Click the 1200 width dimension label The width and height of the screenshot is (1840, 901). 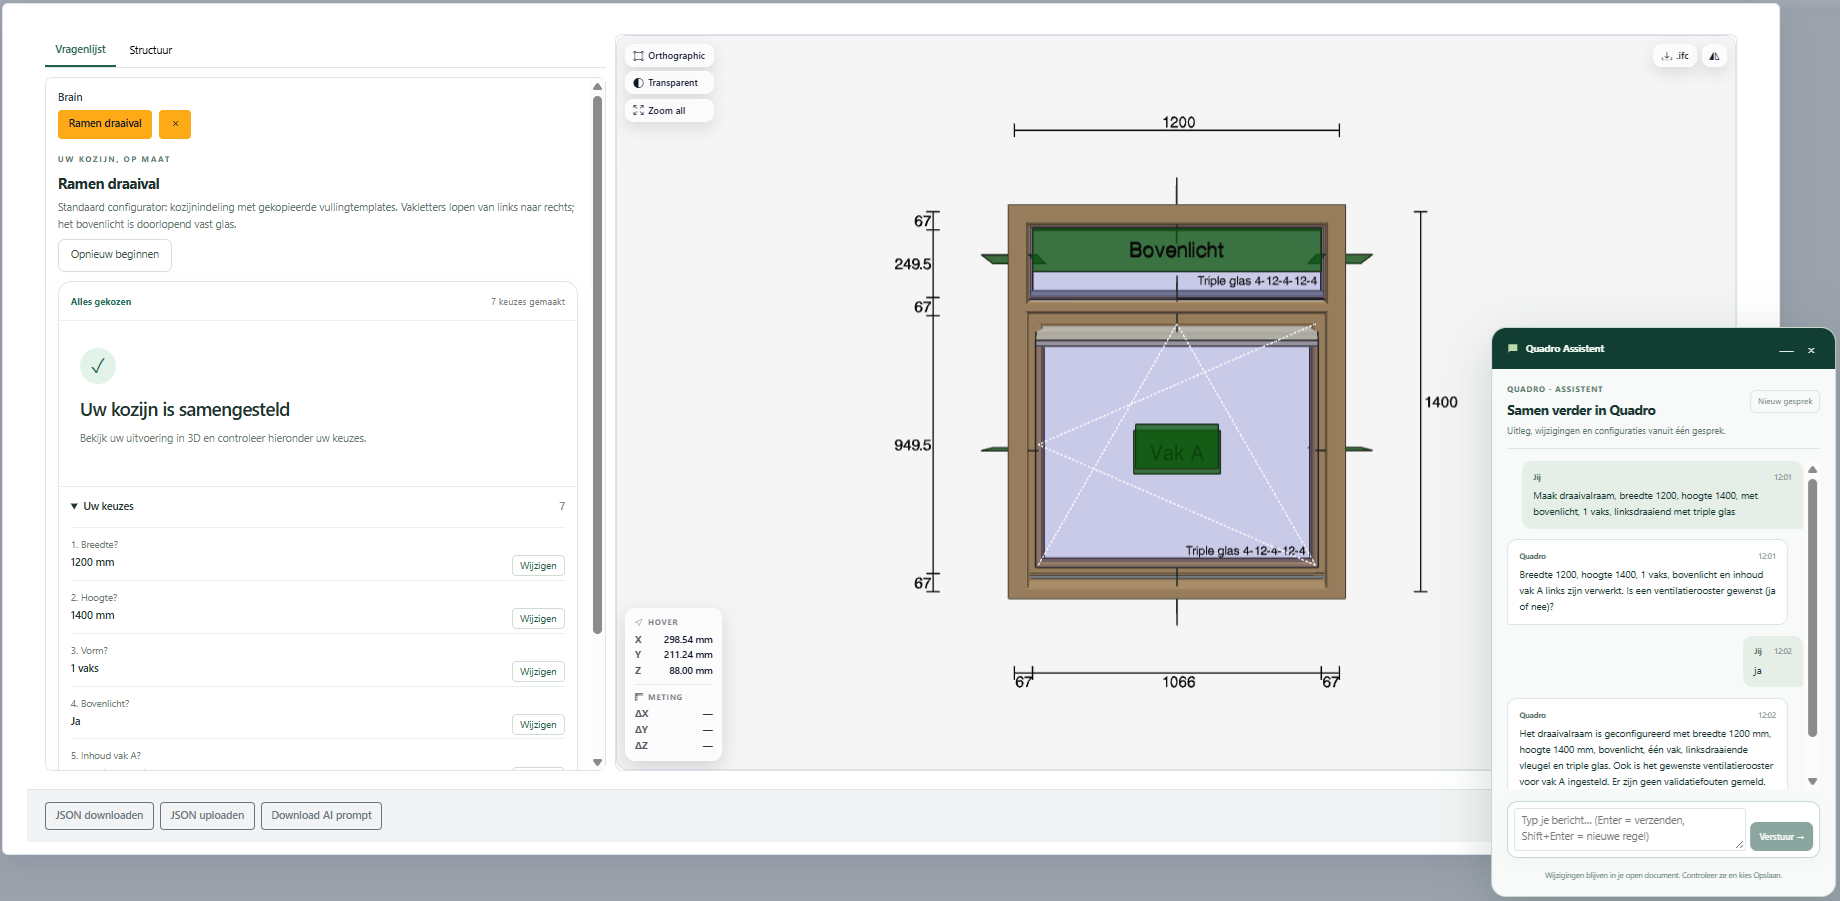coord(1178,122)
